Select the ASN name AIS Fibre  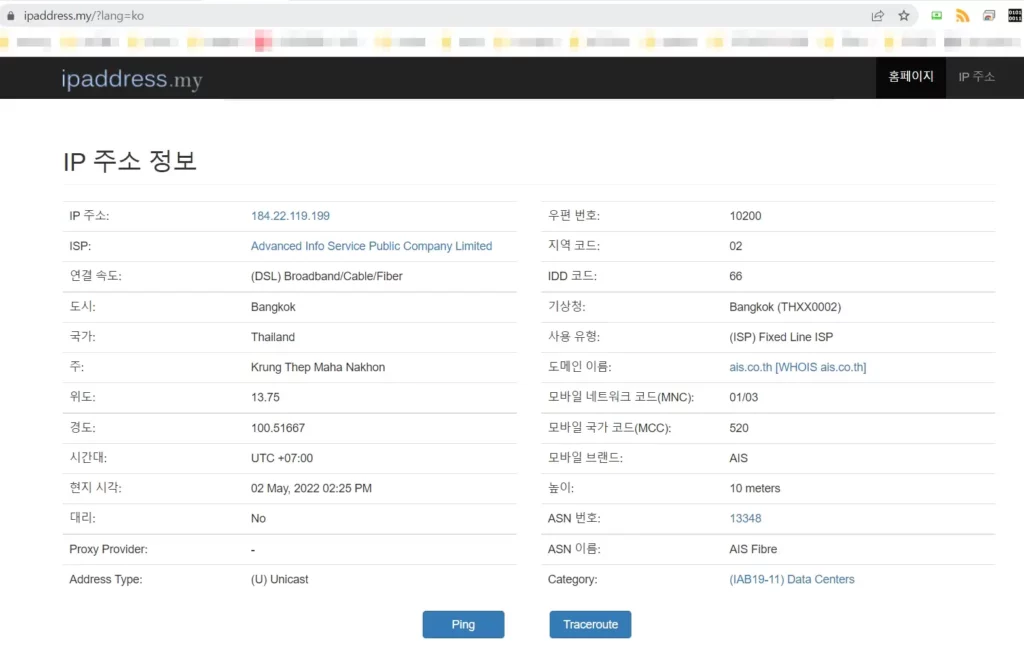(753, 549)
